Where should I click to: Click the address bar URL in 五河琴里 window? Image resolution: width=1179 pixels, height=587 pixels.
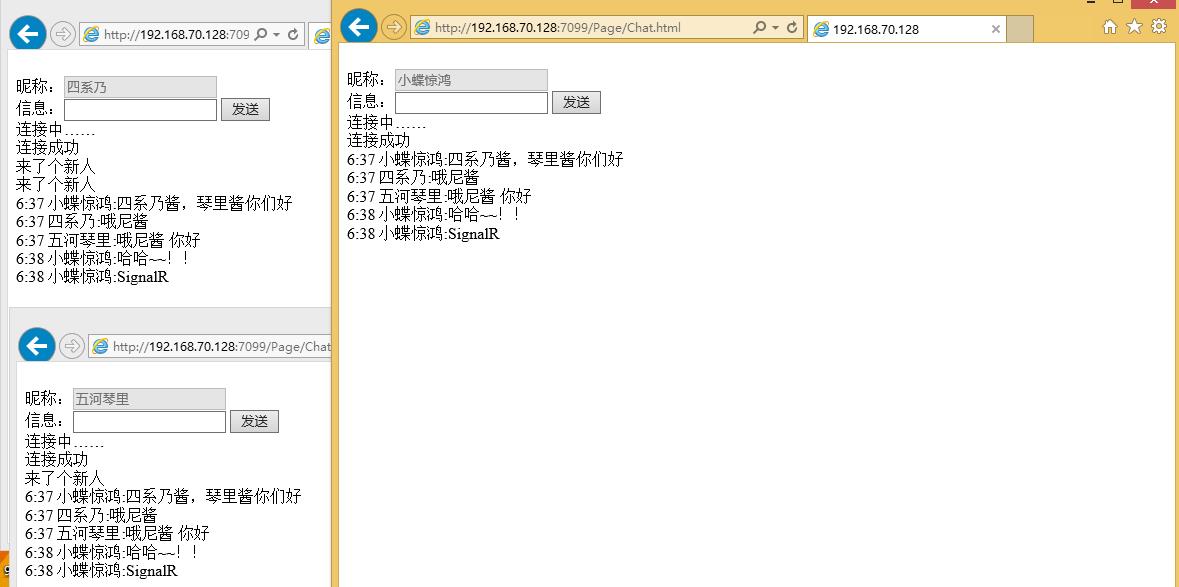click(222, 346)
